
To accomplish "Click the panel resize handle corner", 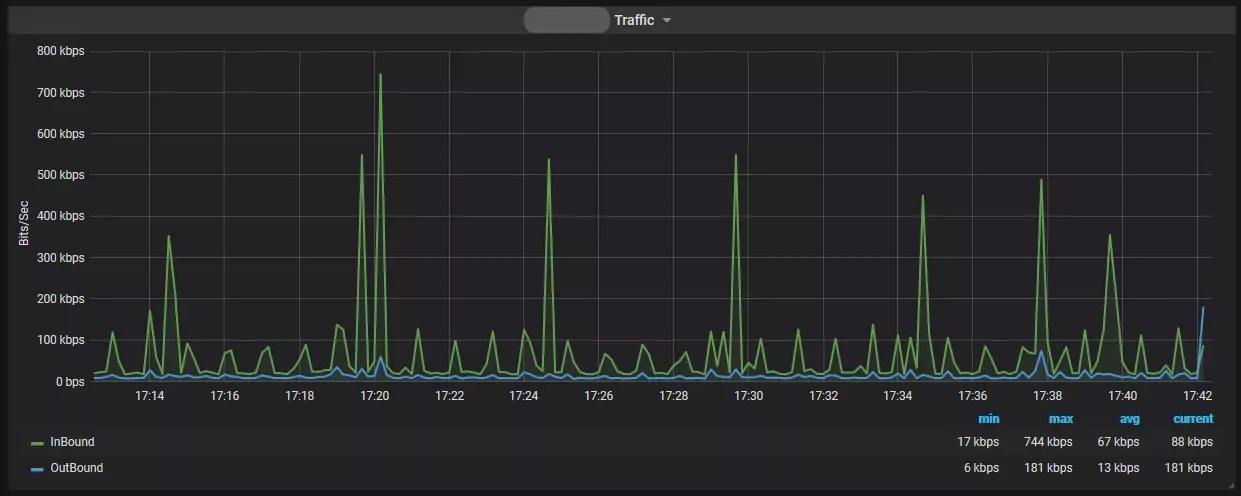I will coord(1230,484).
